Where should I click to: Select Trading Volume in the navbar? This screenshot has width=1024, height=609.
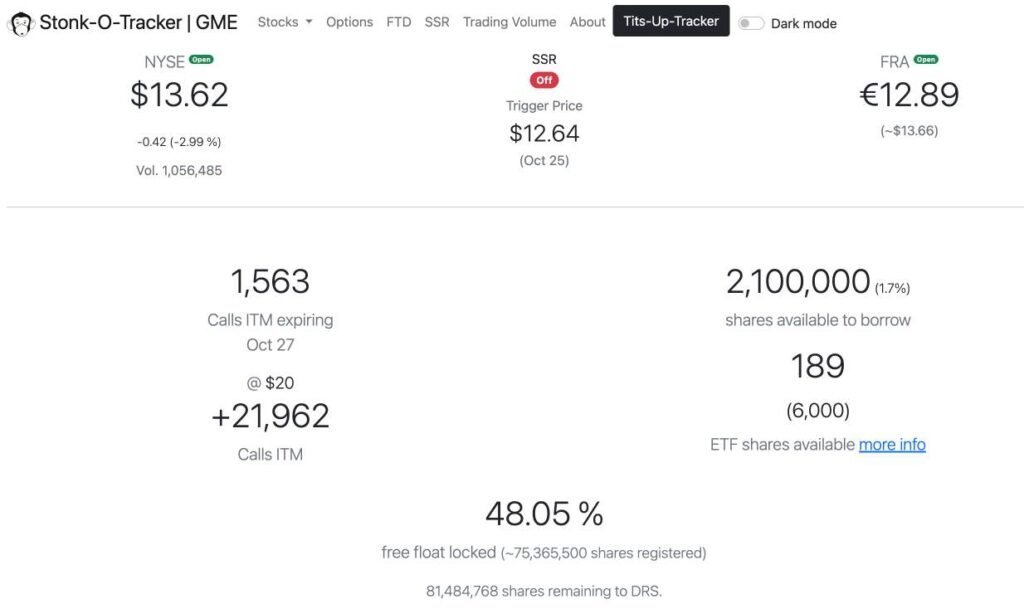509,22
